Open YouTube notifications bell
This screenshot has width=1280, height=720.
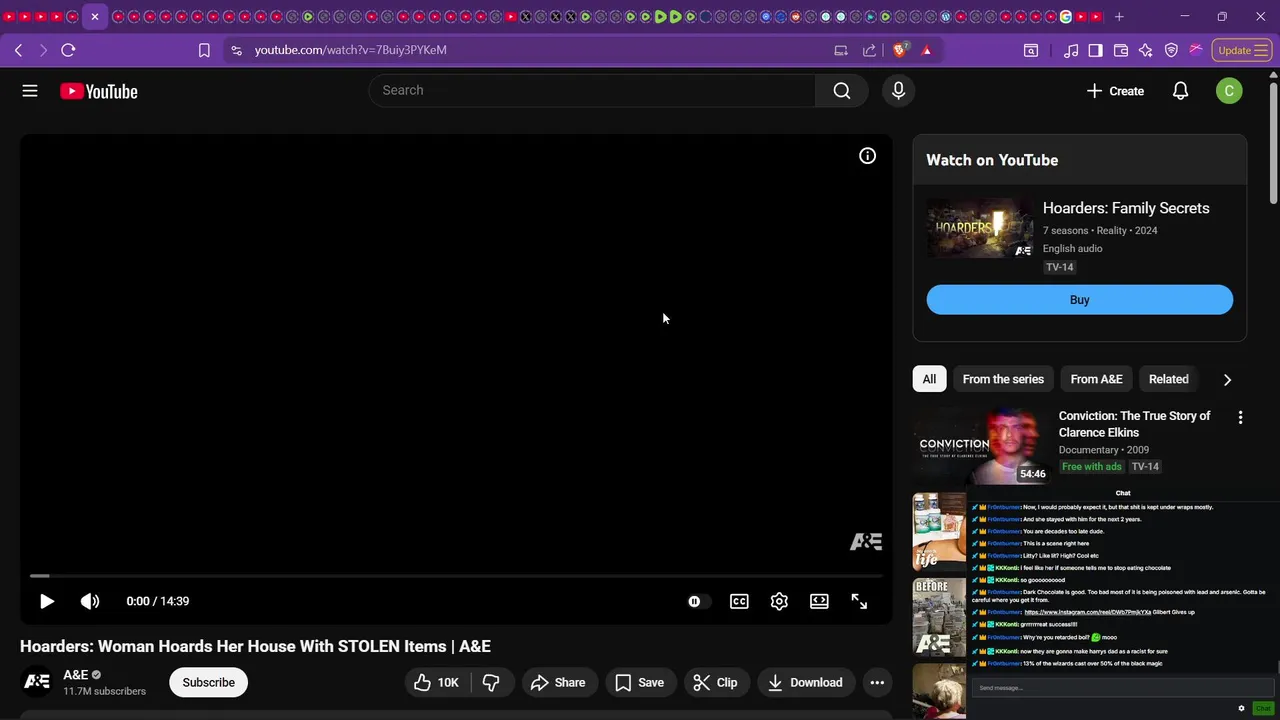(x=1180, y=91)
